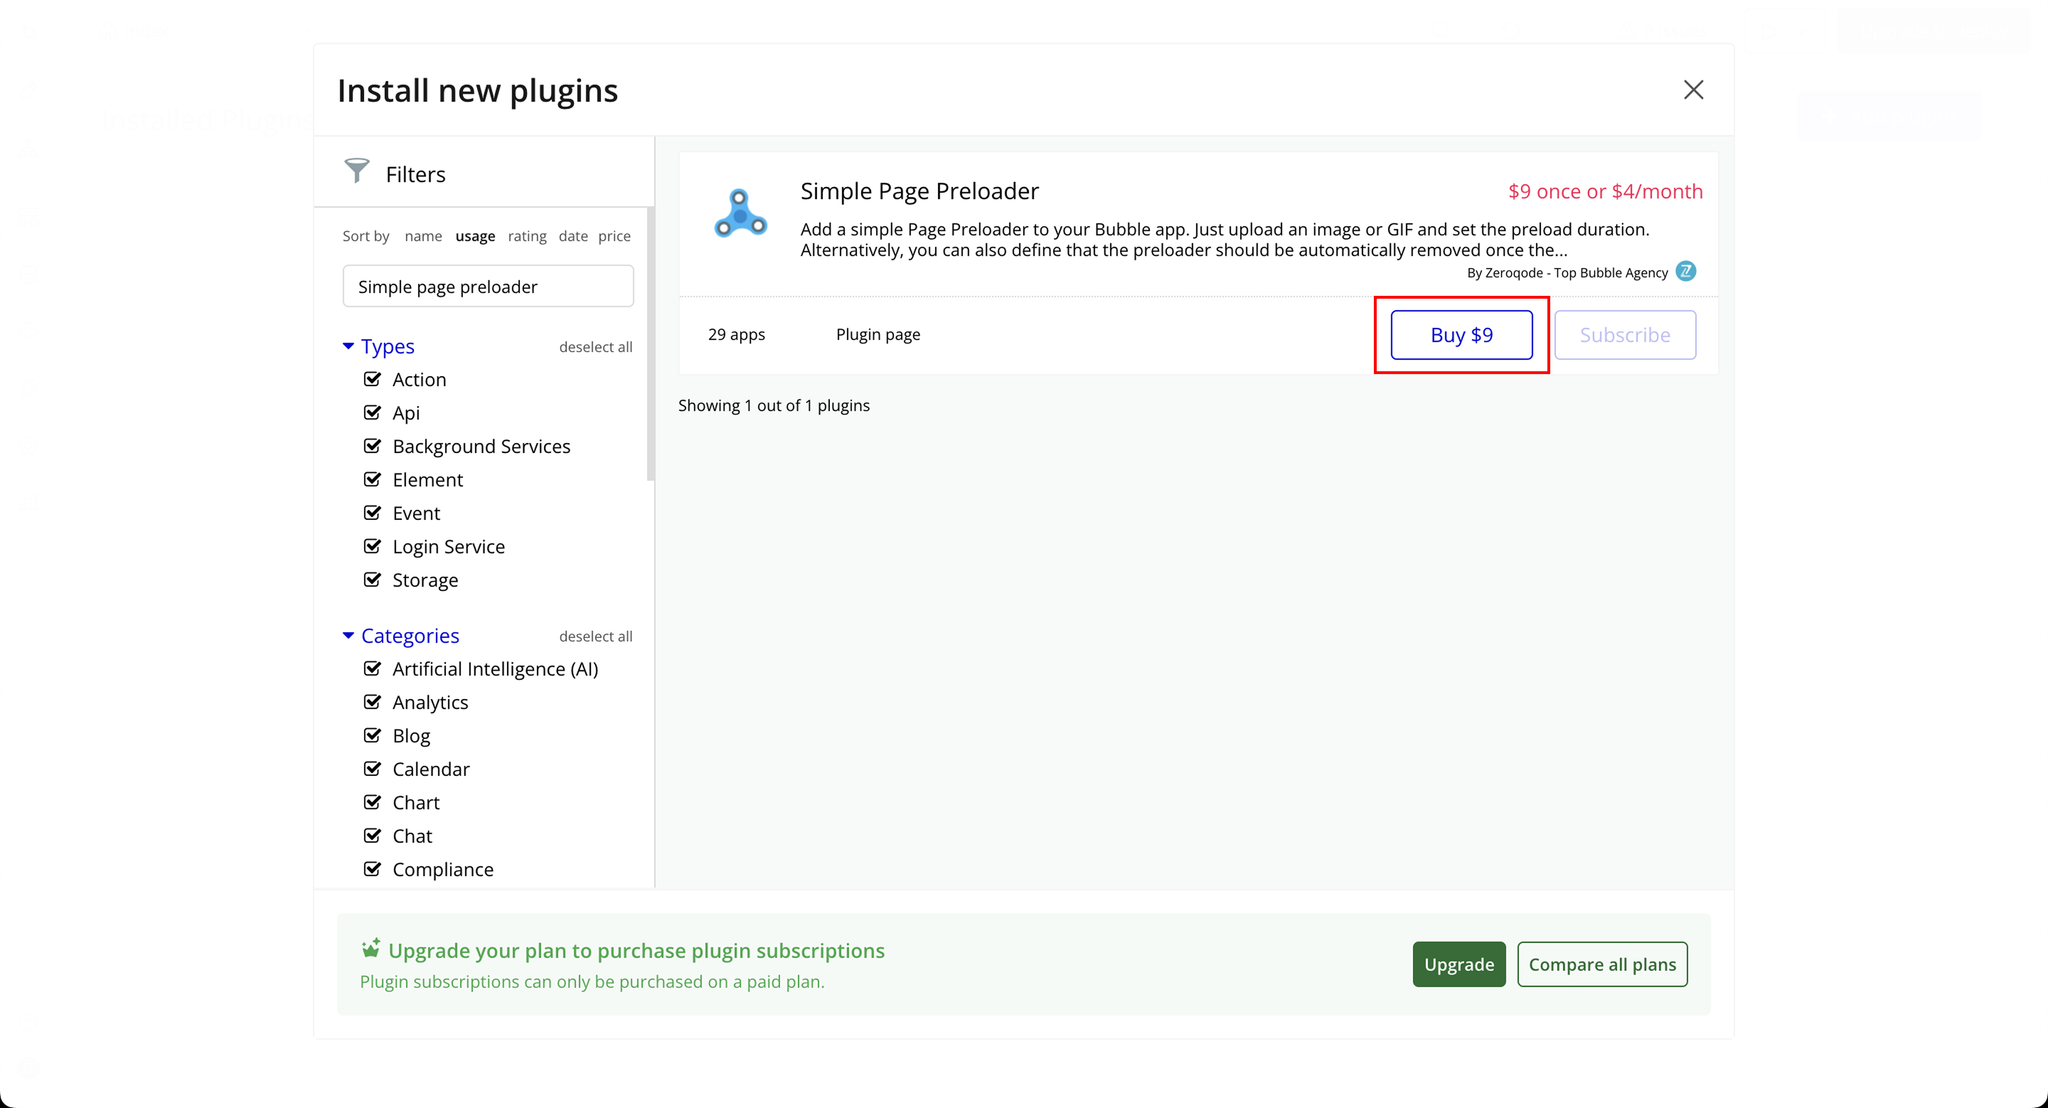Screen dimensions: 2048x1108
Task: Click the Zeroqode agency badge icon
Action: tap(1686, 272)
